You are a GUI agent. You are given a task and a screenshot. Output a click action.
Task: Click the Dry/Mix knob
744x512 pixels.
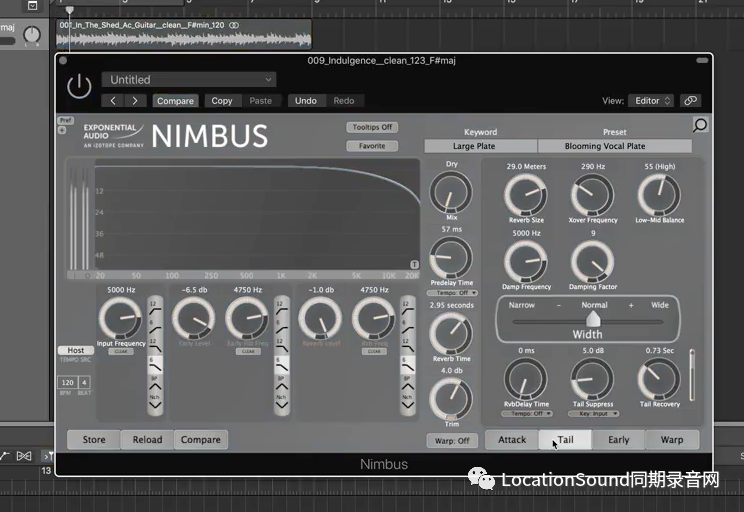click(451, 192)
